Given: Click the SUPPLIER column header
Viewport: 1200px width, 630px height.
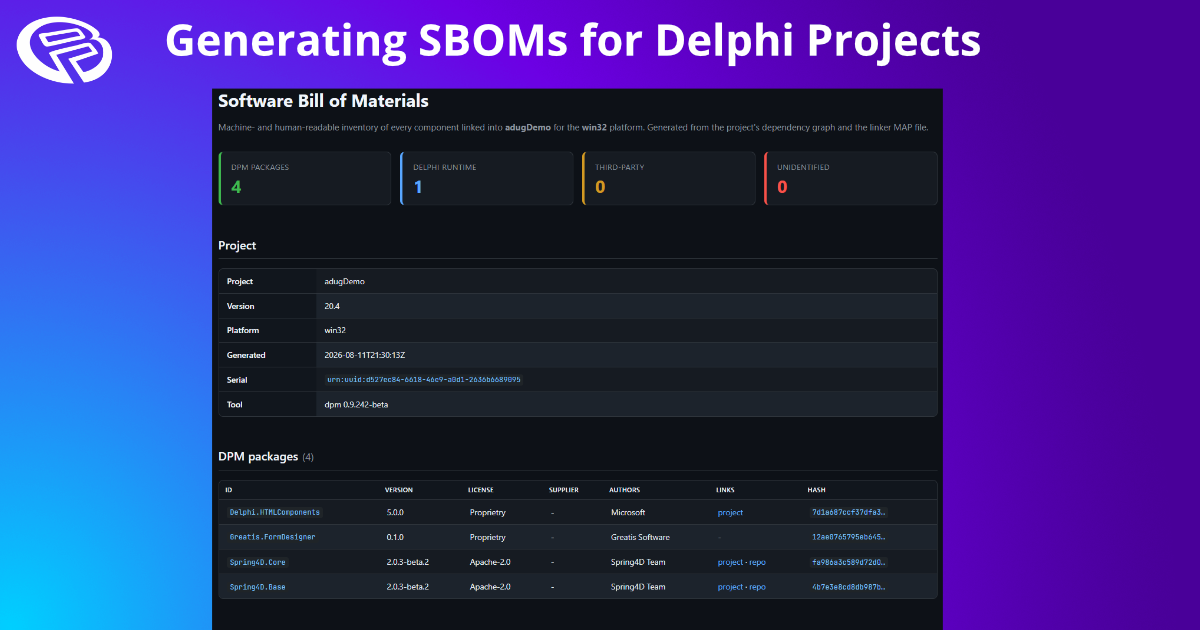Looking at the screenshot, I should coord(564,490).
